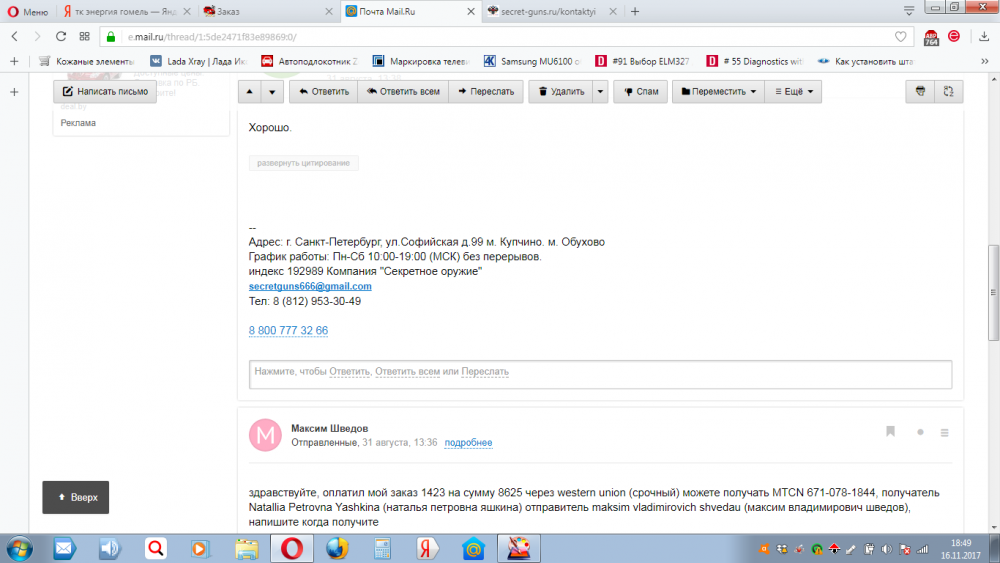The height and width of the screenshot is (563, 1000).
Task: Expand quoted text via развернуть цитирование
Action: pyautogui.click(x=304, y=163)
